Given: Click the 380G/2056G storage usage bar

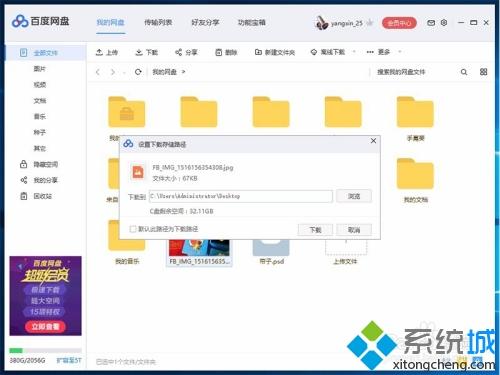Looking at the screenshot, I should click(45, 350).
